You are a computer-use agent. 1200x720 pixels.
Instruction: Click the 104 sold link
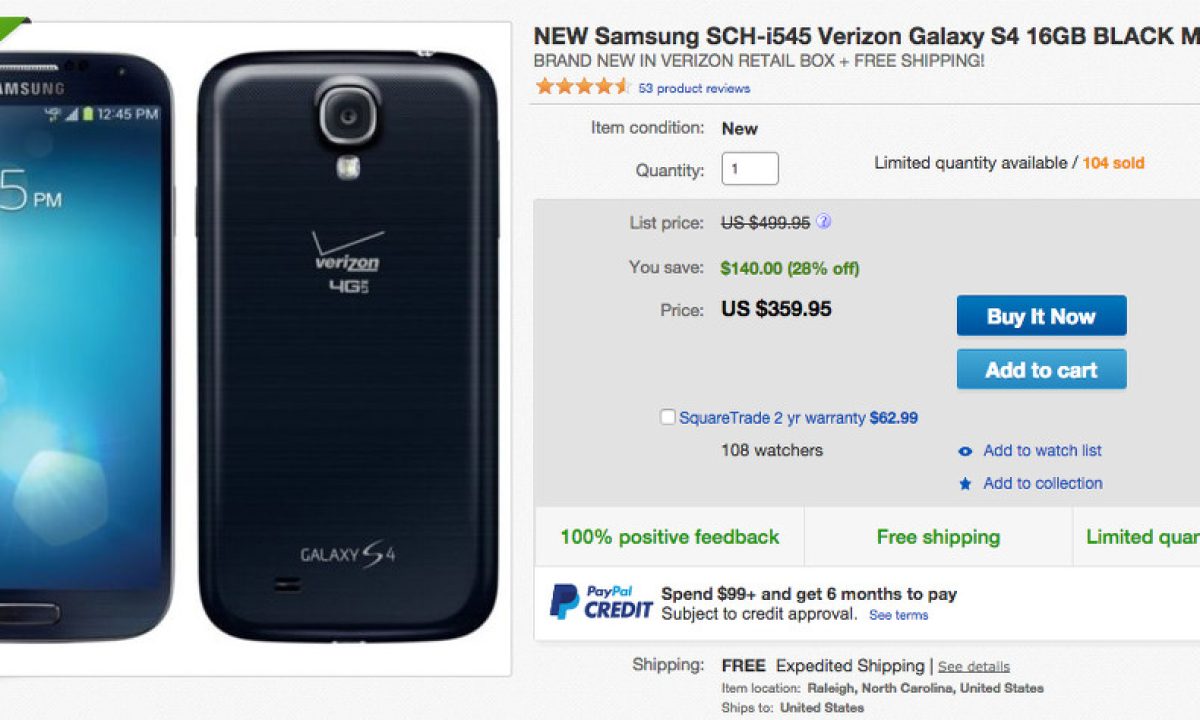tap(1113, 163)
